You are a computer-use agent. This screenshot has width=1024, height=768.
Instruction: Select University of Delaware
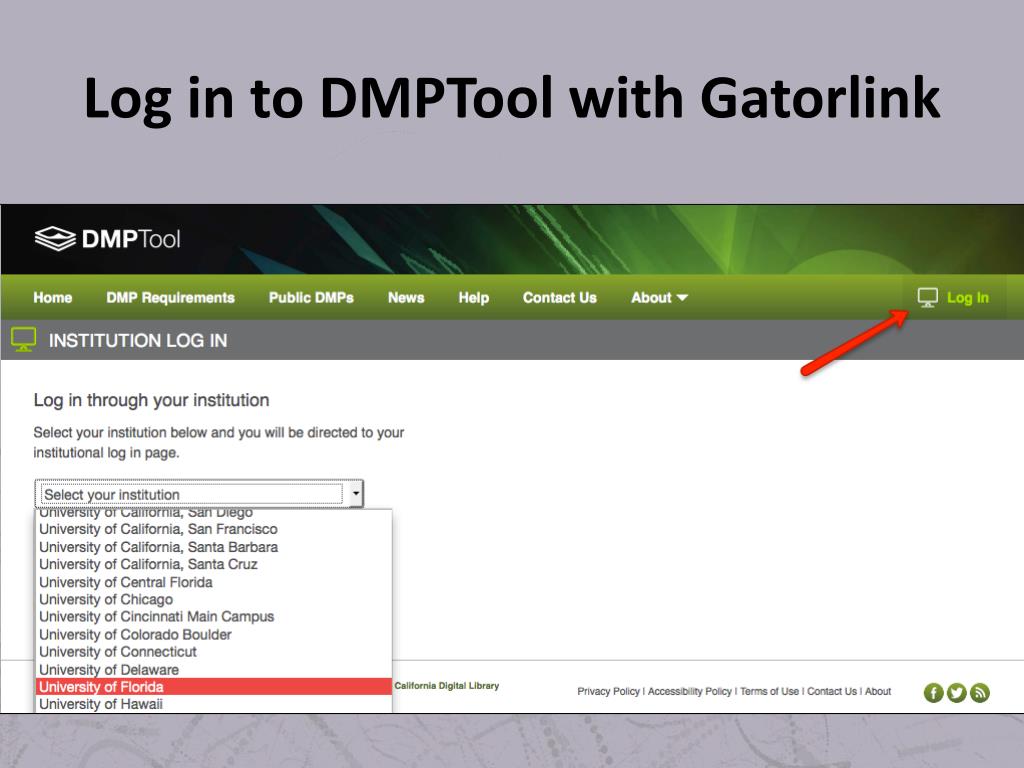(x=213, y=669)
